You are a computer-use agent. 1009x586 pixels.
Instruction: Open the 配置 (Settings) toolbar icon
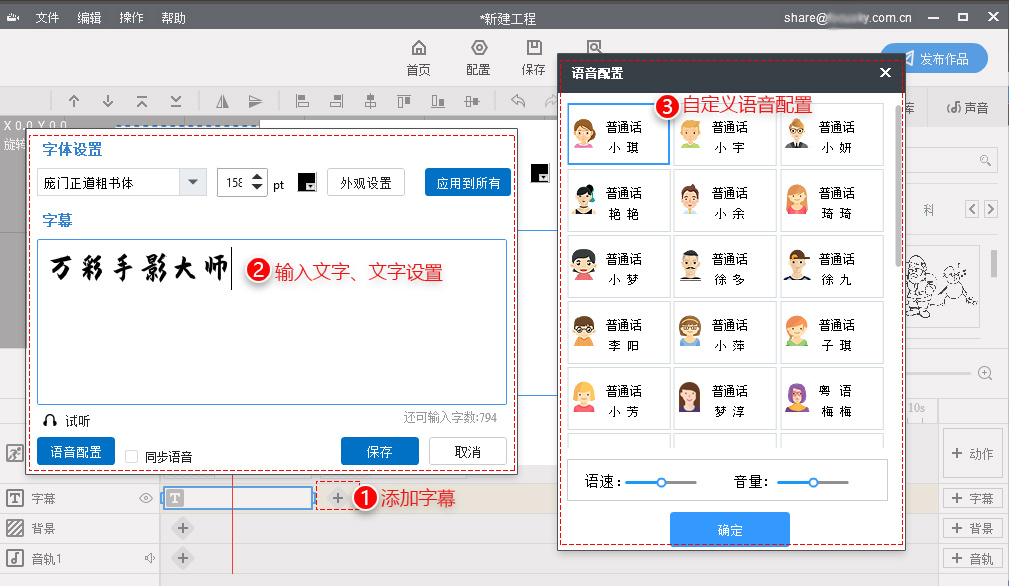click(478, 57)
